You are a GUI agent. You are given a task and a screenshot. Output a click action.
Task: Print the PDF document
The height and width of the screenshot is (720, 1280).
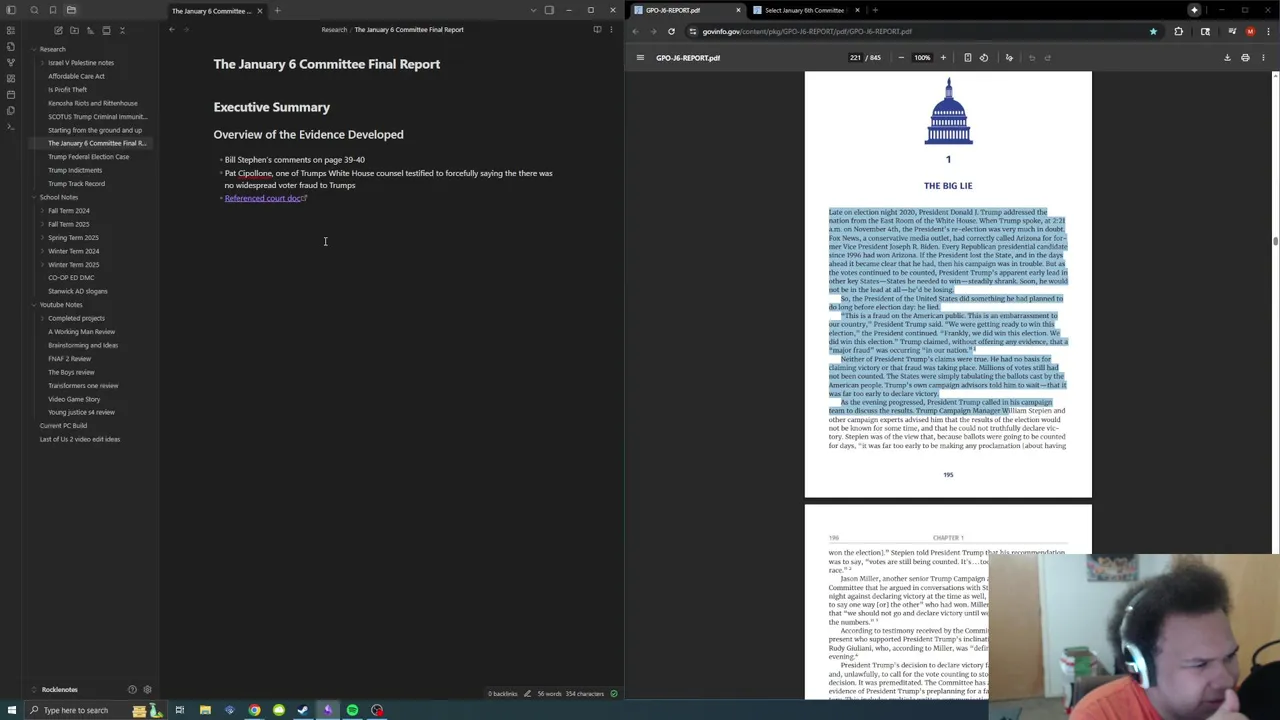point(1245,57)
